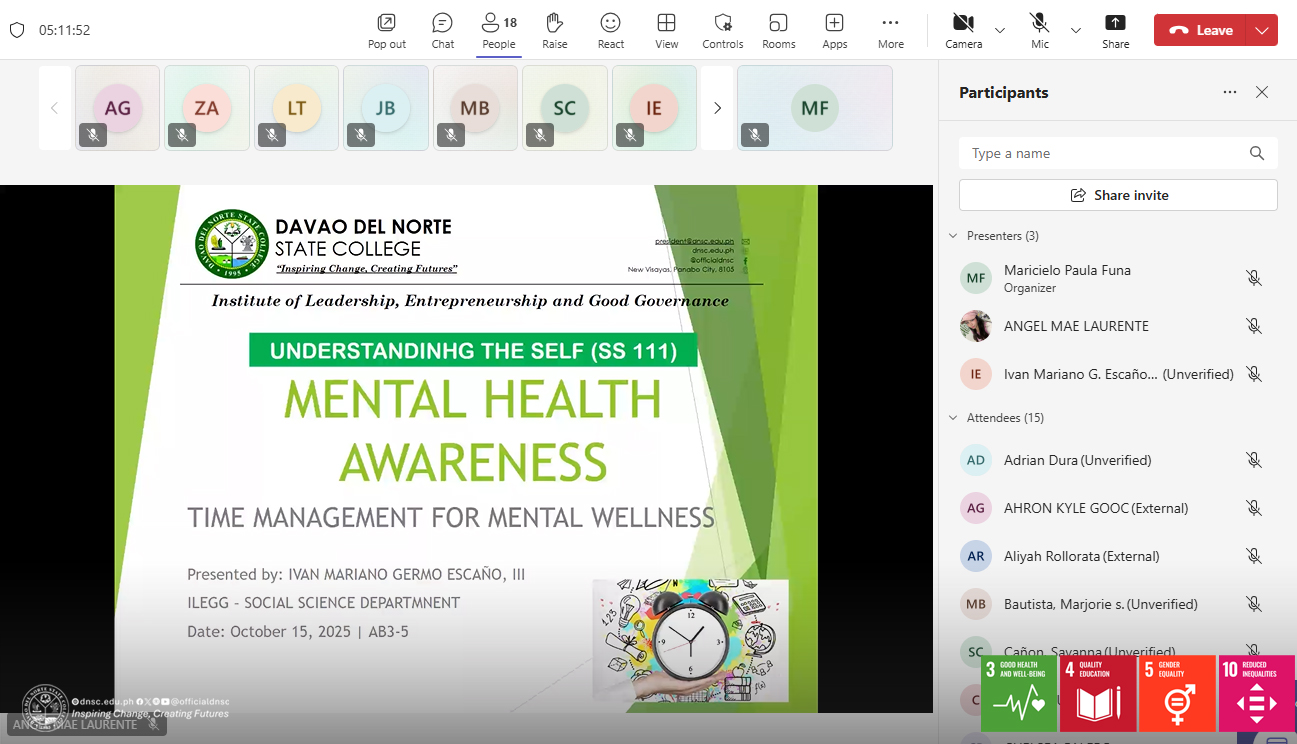Open the React emoji options

pos(610,30)
